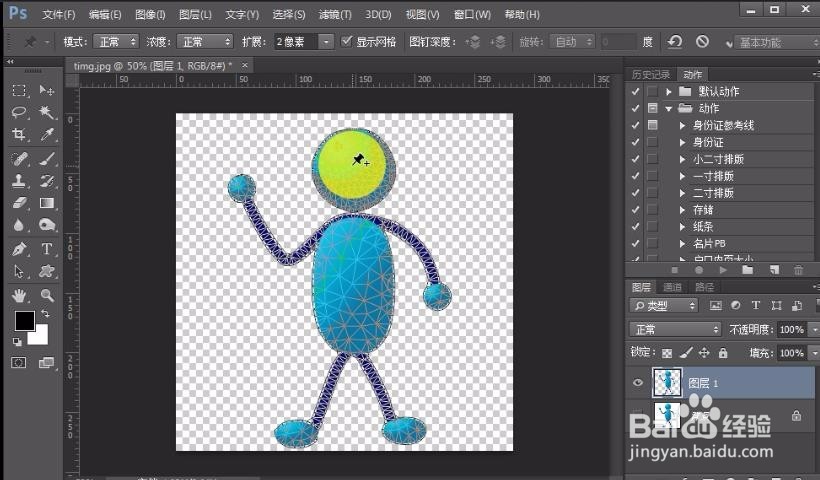Lock layer position

click(704, 353)
